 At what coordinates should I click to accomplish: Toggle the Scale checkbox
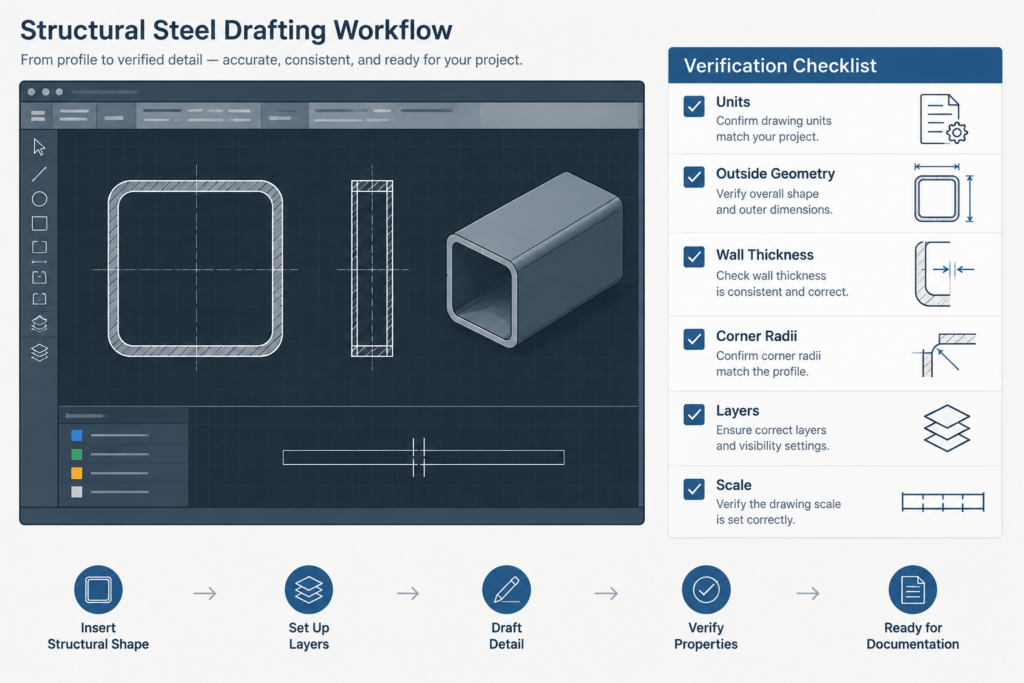pos(694,488)
